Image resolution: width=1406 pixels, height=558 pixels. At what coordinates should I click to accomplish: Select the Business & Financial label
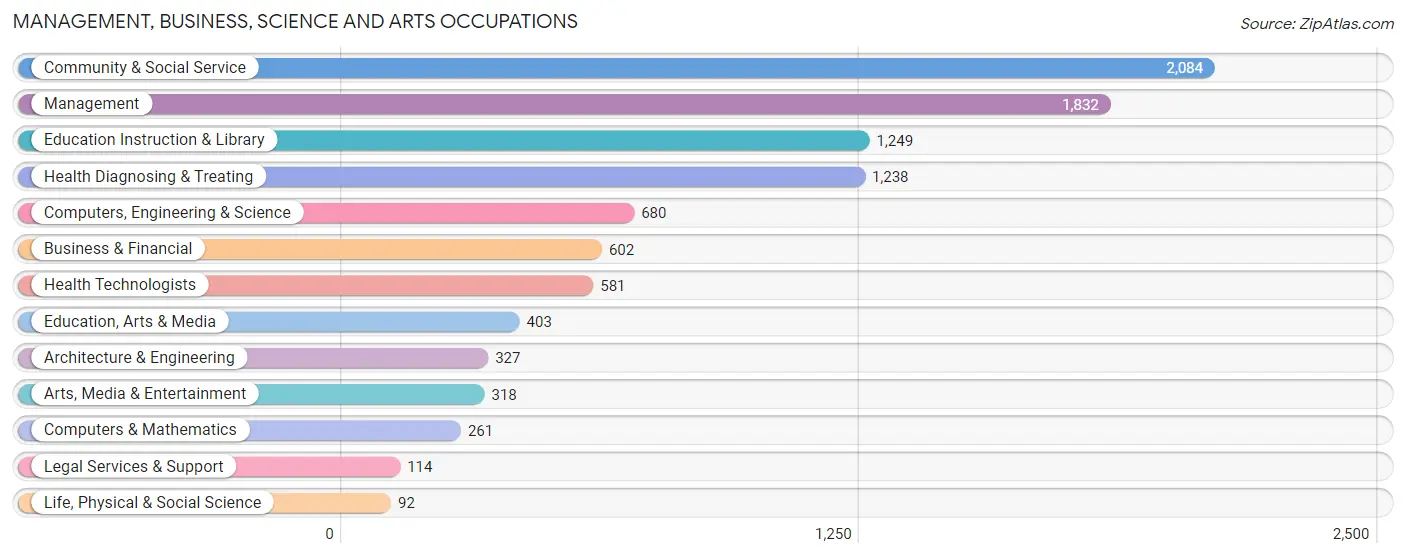pos(118,249)
